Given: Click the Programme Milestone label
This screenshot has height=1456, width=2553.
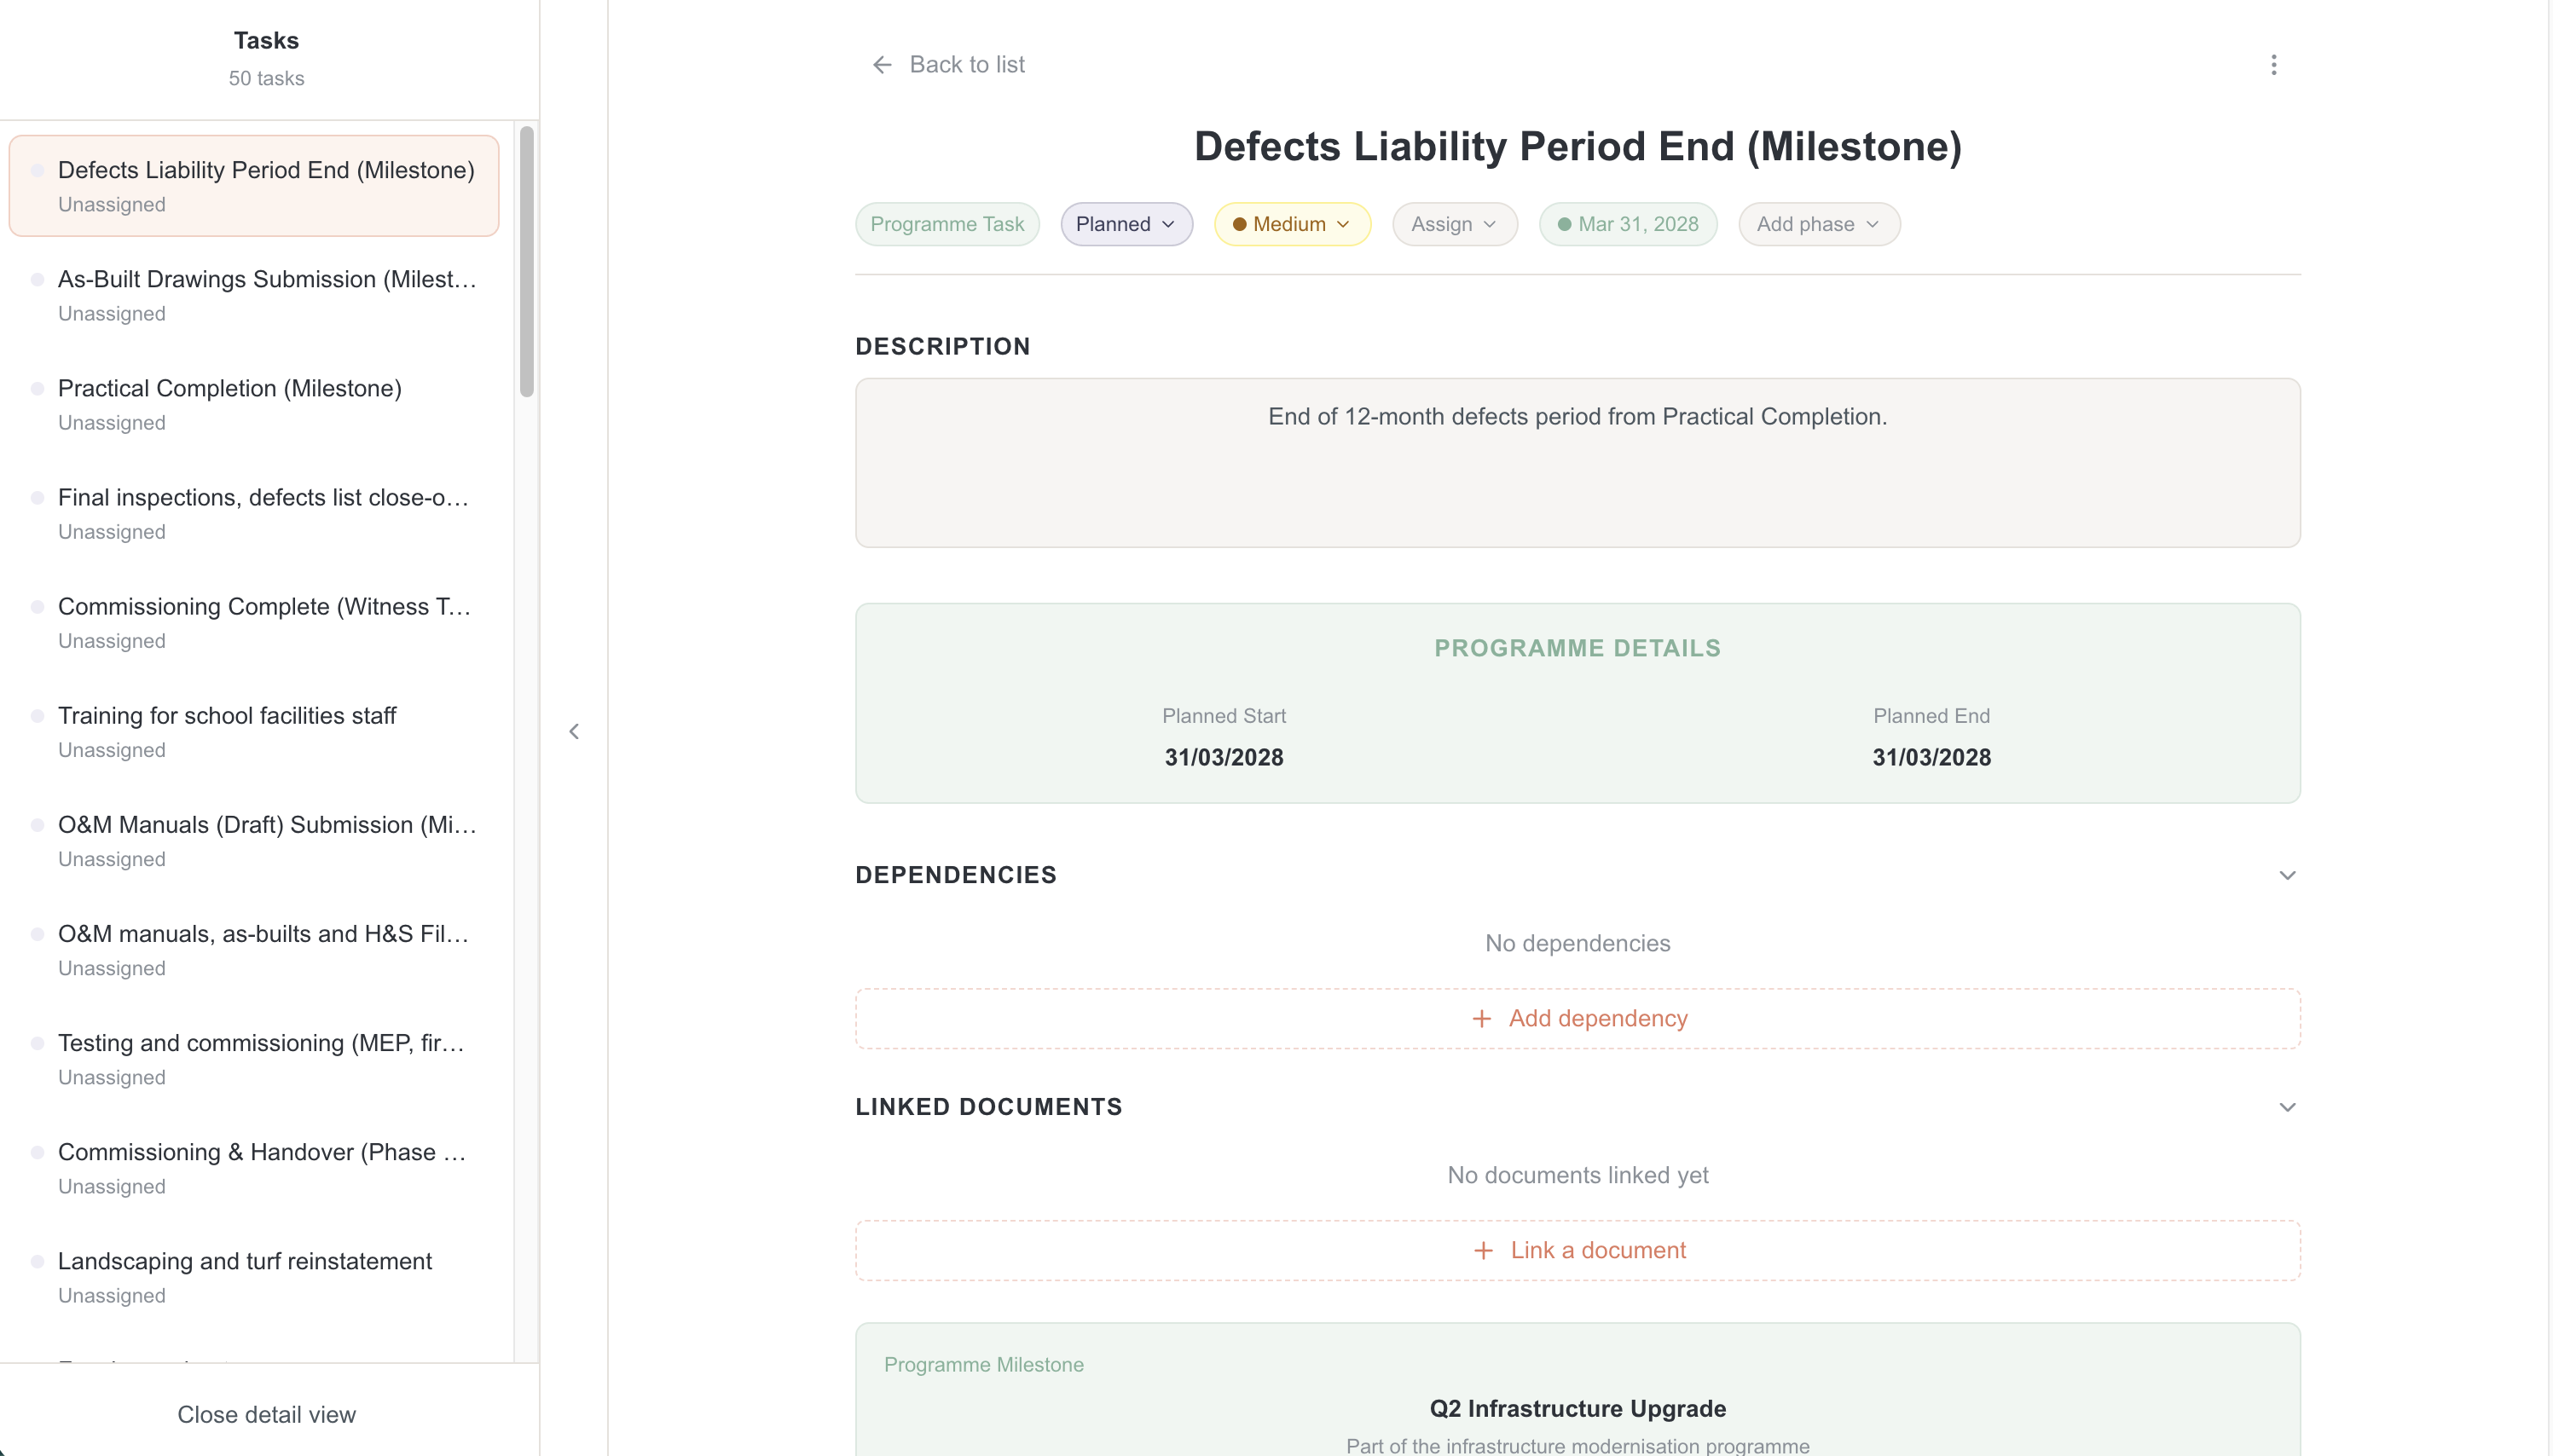Looking at the screenshot, I should [x=983, y=1364].
